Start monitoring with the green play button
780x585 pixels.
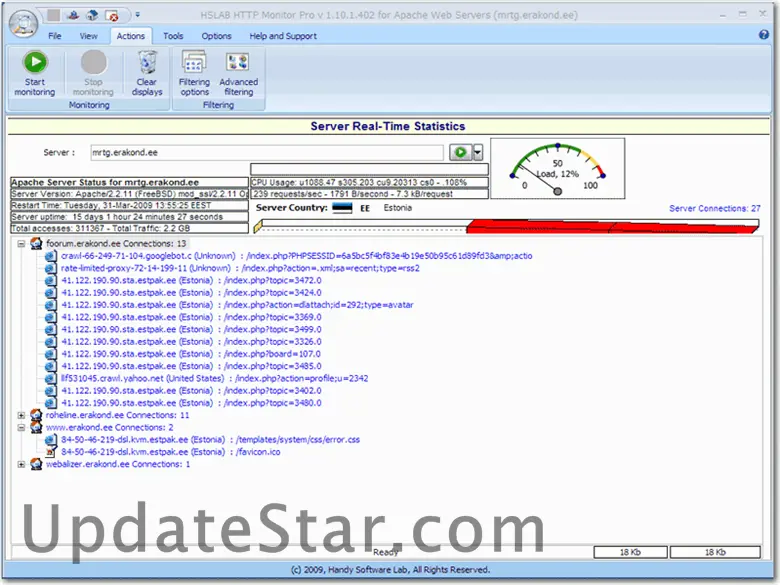click(35, 73)
